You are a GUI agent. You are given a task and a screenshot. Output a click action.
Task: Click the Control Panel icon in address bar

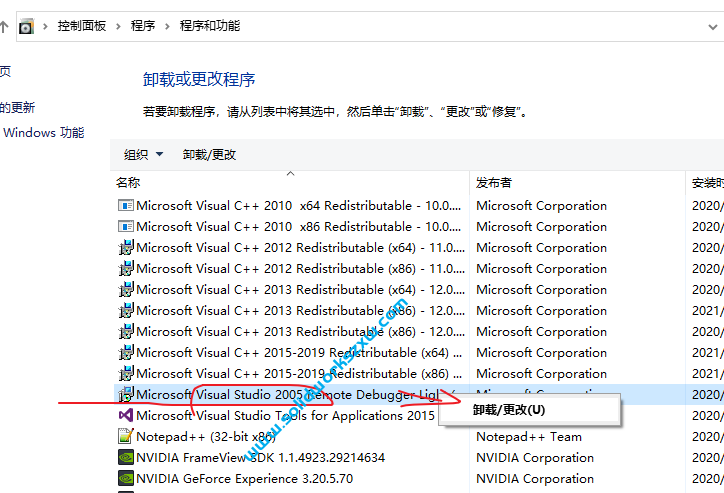point(26,26)
